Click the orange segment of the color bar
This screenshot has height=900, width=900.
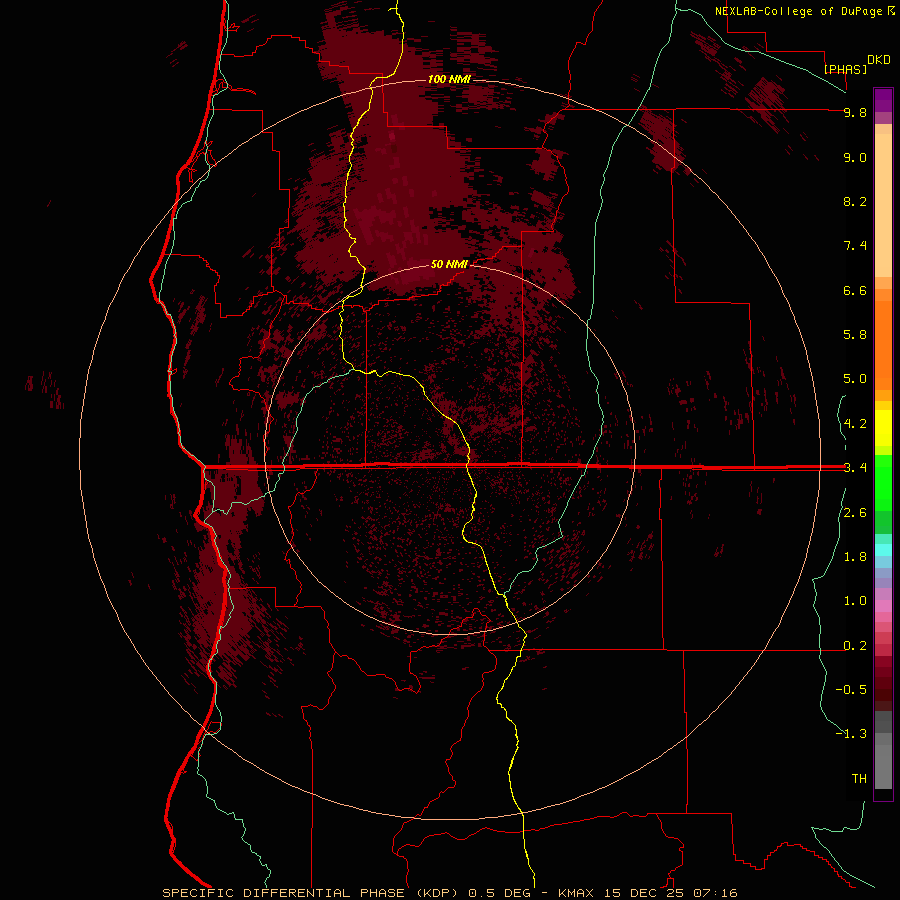click(x=883, y=344)
